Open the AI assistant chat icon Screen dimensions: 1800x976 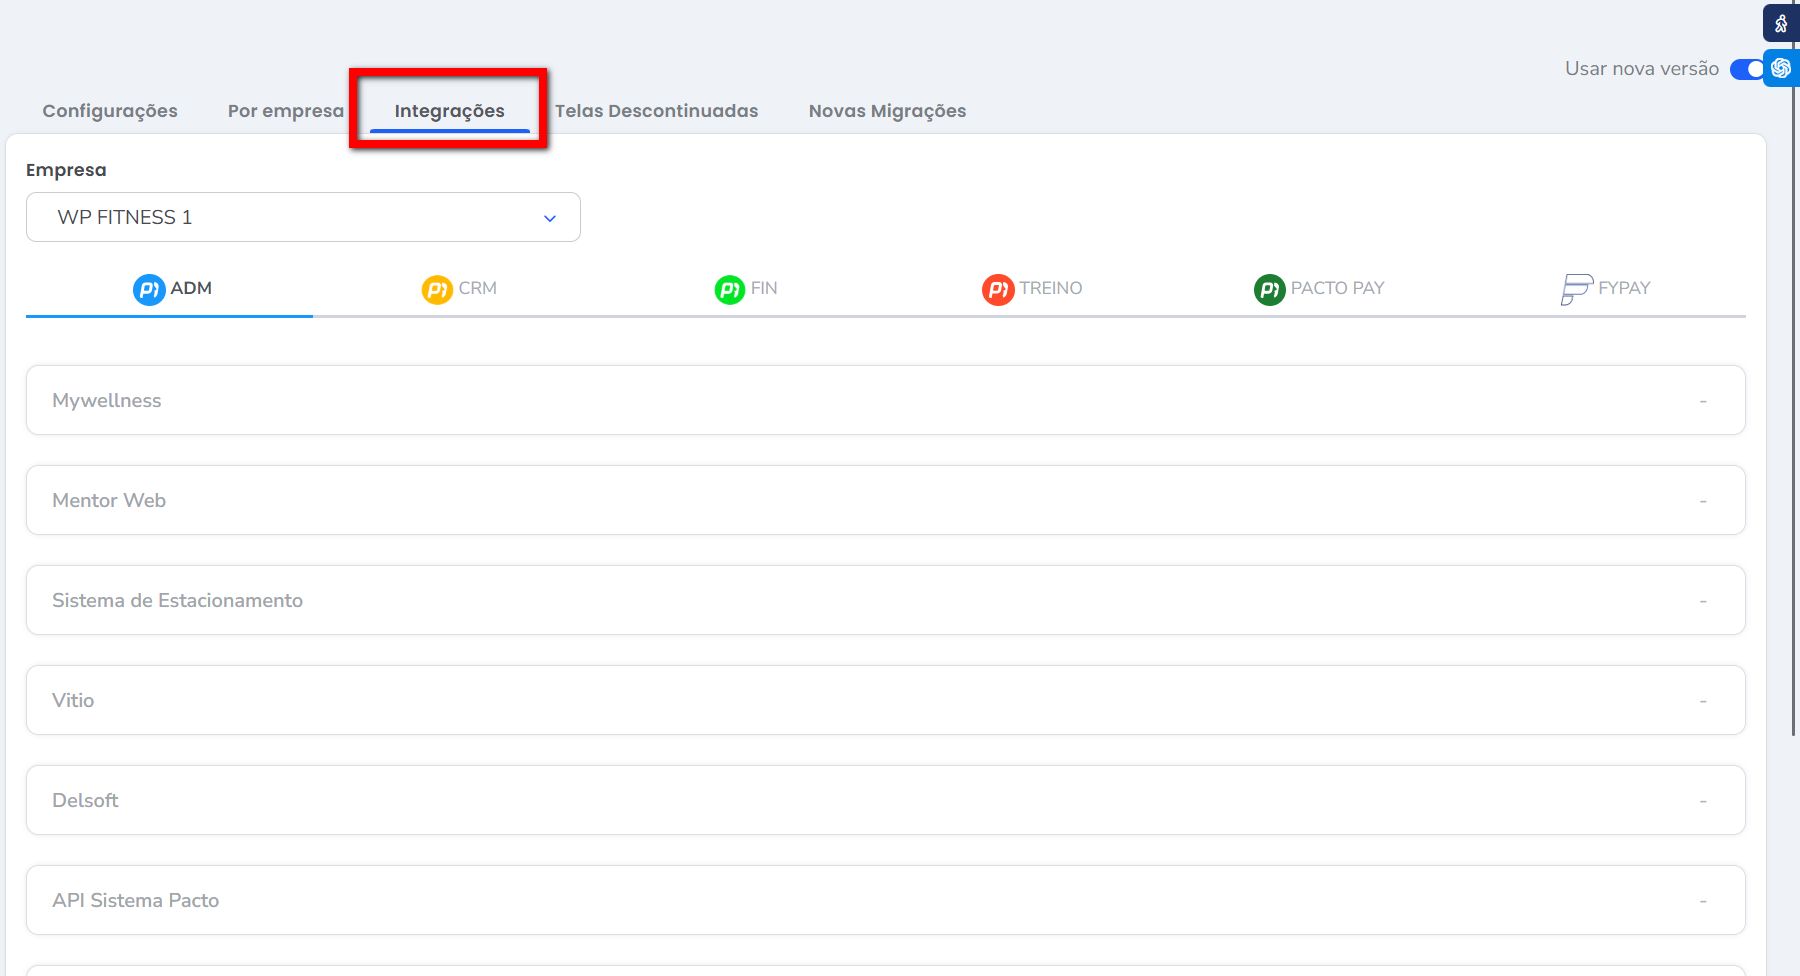(x=1781, y=68)
